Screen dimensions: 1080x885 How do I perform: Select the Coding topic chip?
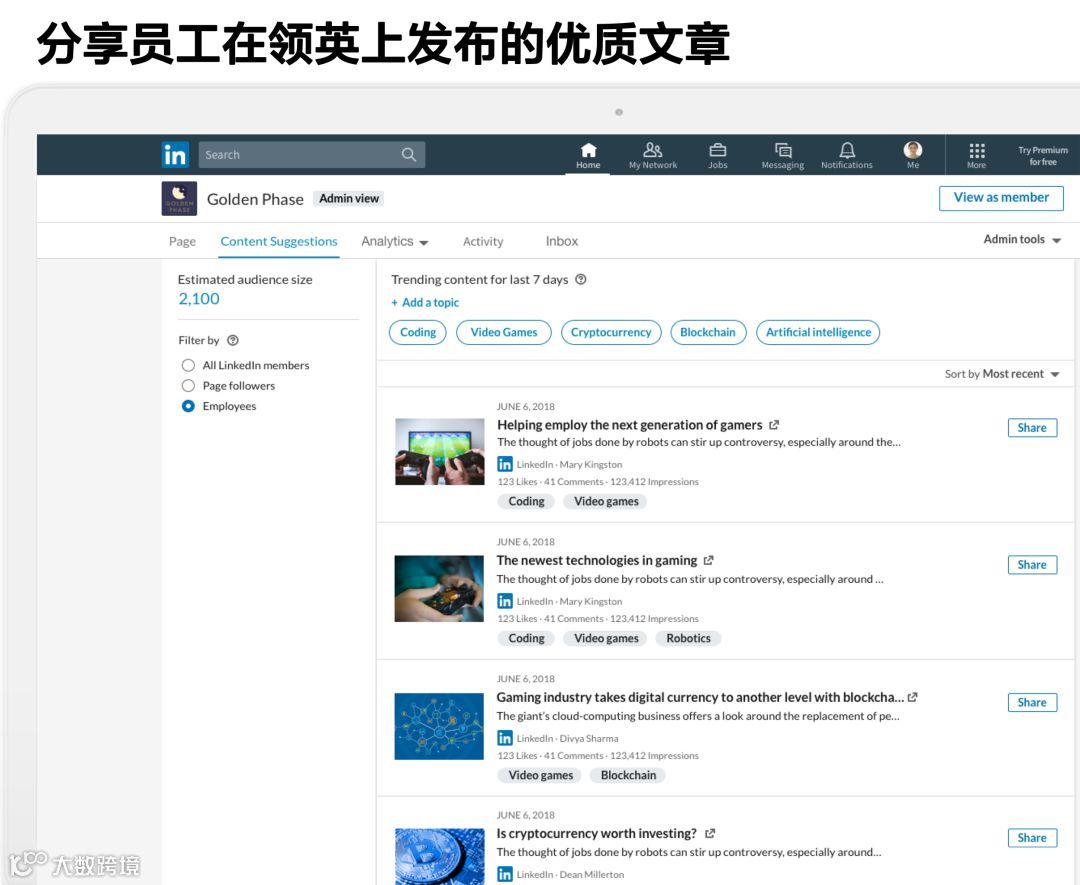tap(418, 332)
